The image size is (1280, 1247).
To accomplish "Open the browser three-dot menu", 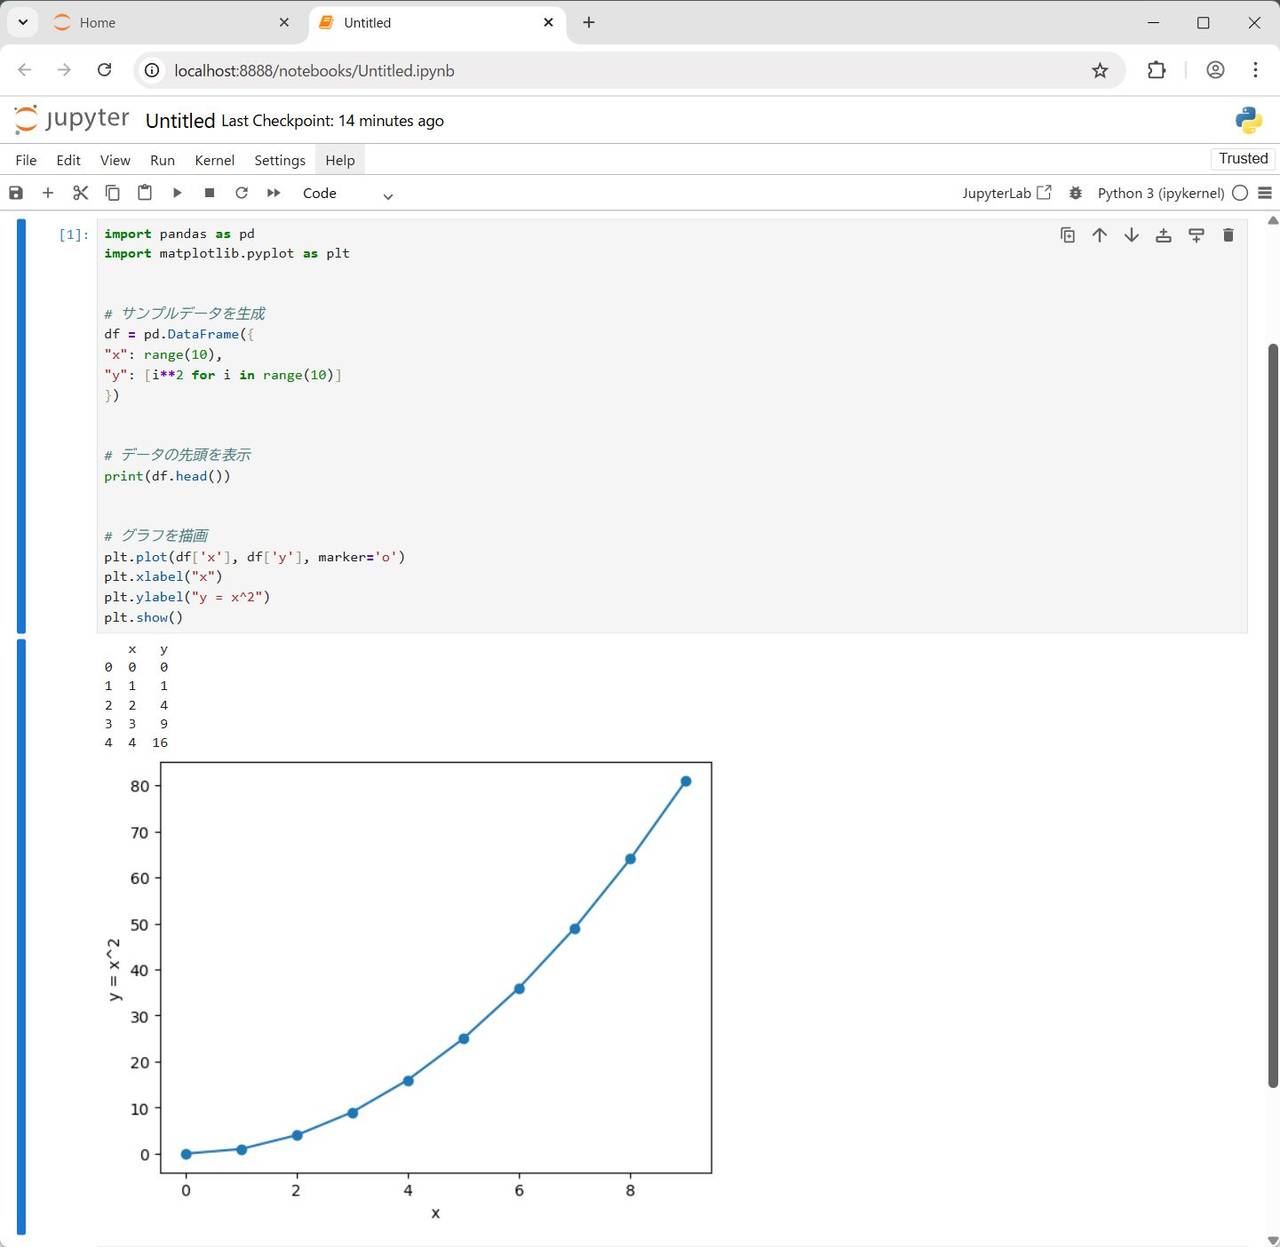I will pos(1255,70).
